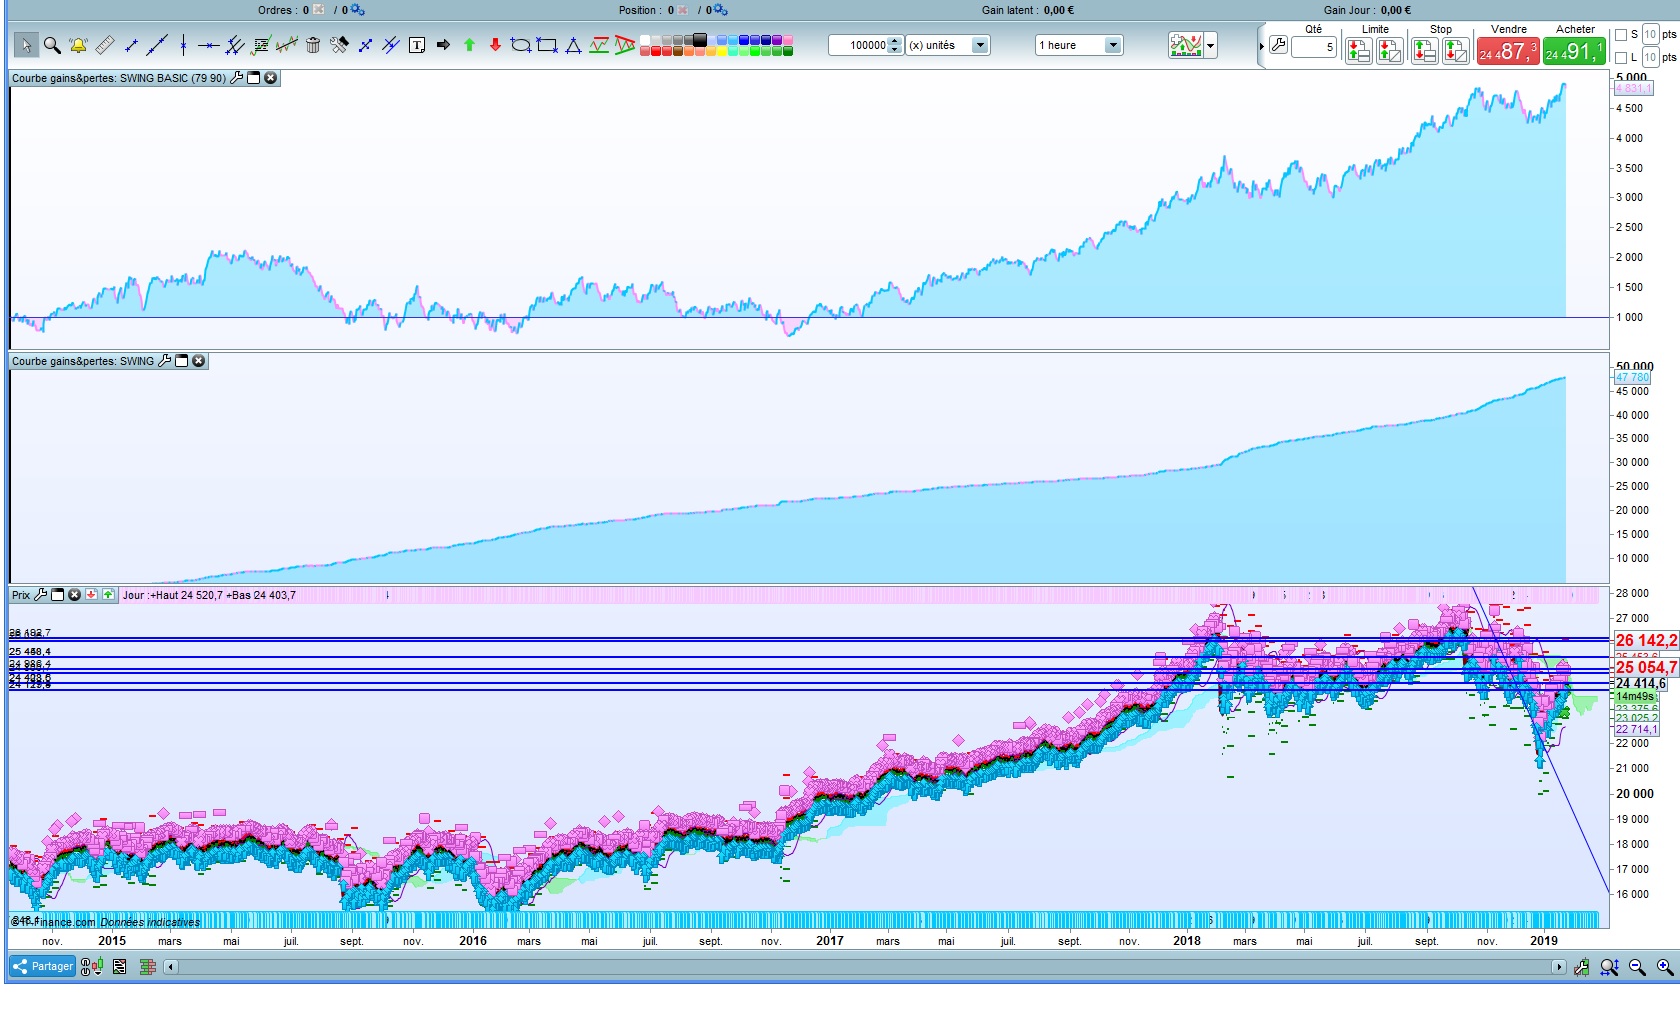Click the 100000 units stepper arrows
The width and height of the screenshot is (1680, 1010).
pos(896,45)
